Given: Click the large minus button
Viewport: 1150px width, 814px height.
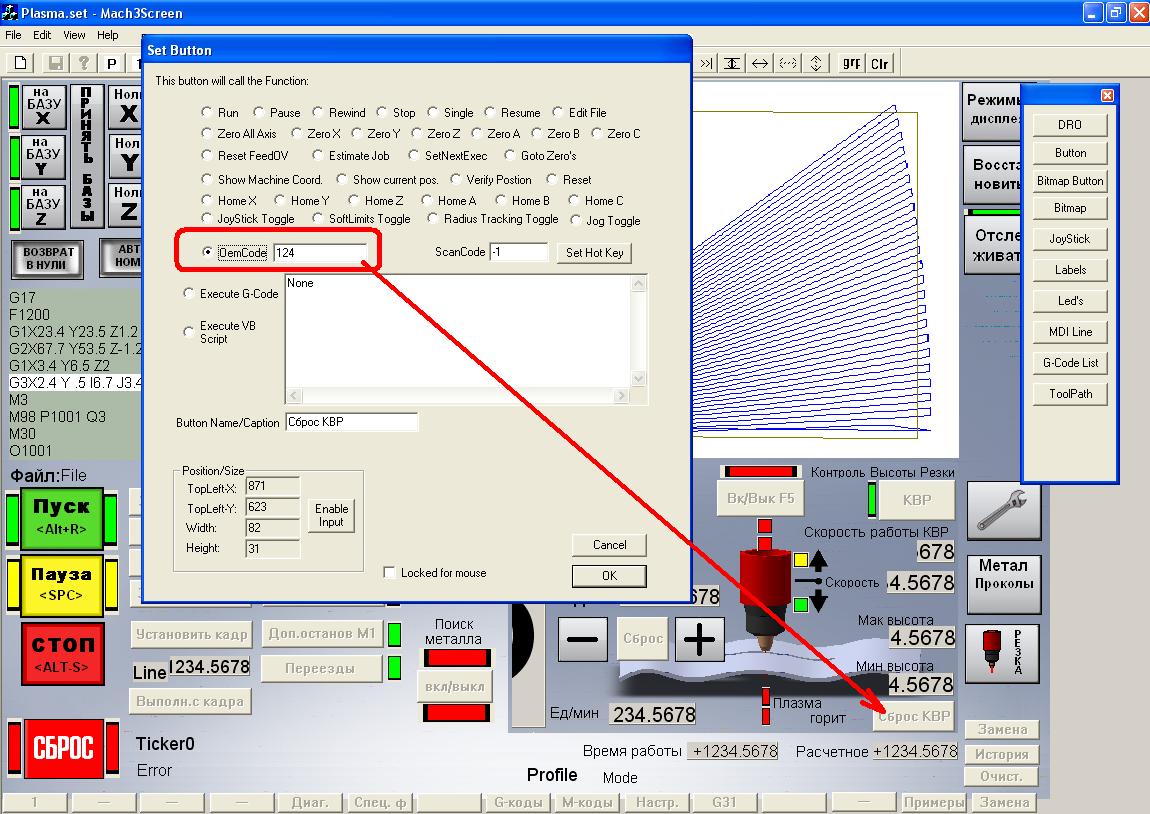Looking at the screenshot, I should click(582, 639).
